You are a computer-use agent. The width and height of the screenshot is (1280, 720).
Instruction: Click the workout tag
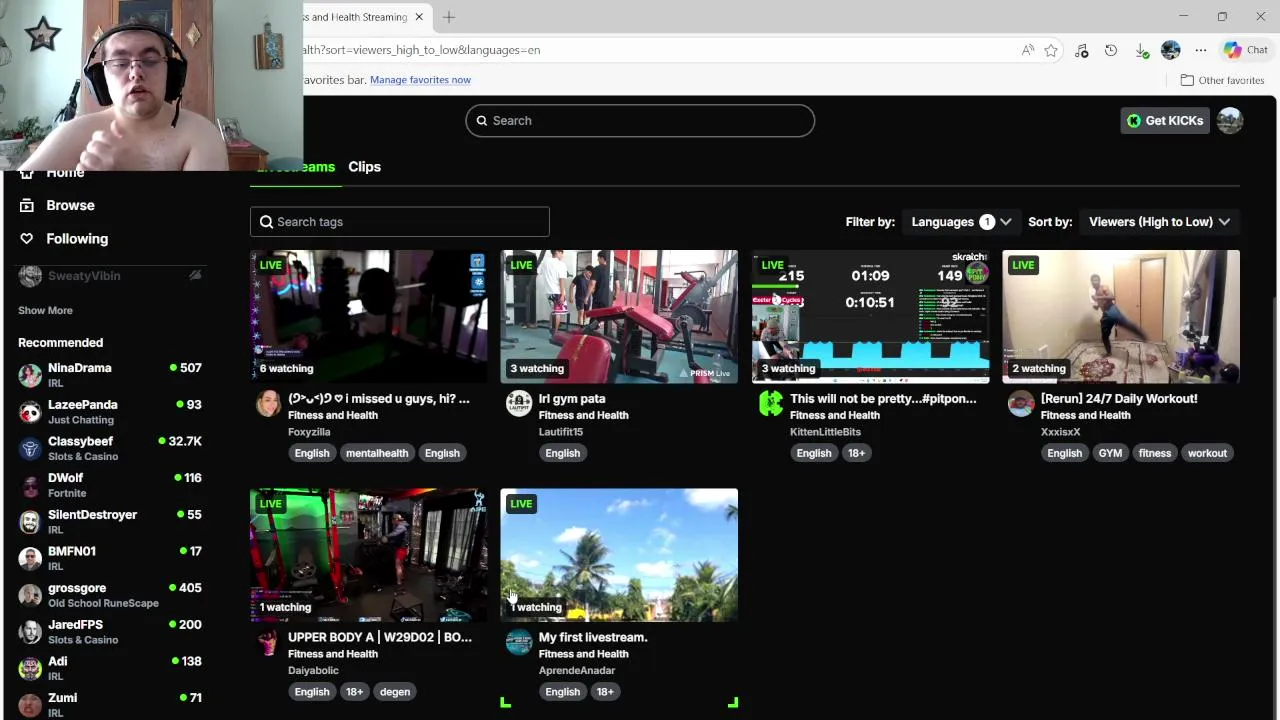(x=1207, y=453)
